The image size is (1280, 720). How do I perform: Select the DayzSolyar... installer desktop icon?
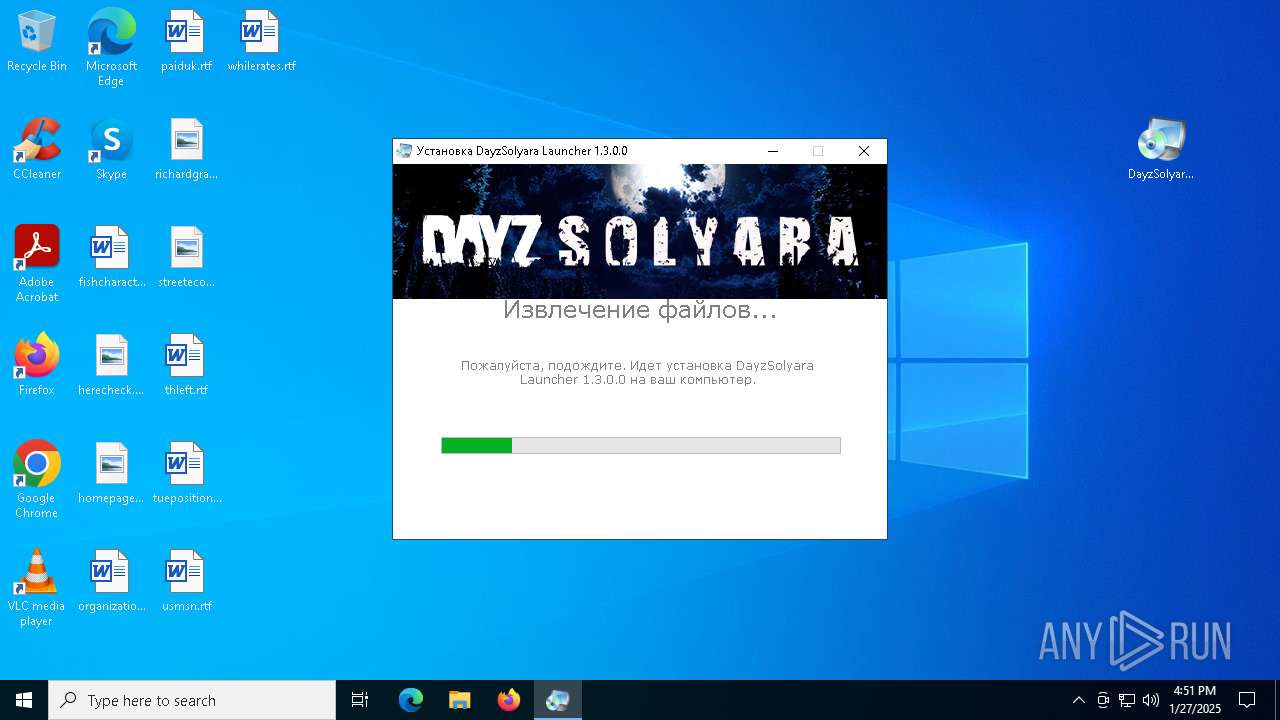click(1161, 150)
